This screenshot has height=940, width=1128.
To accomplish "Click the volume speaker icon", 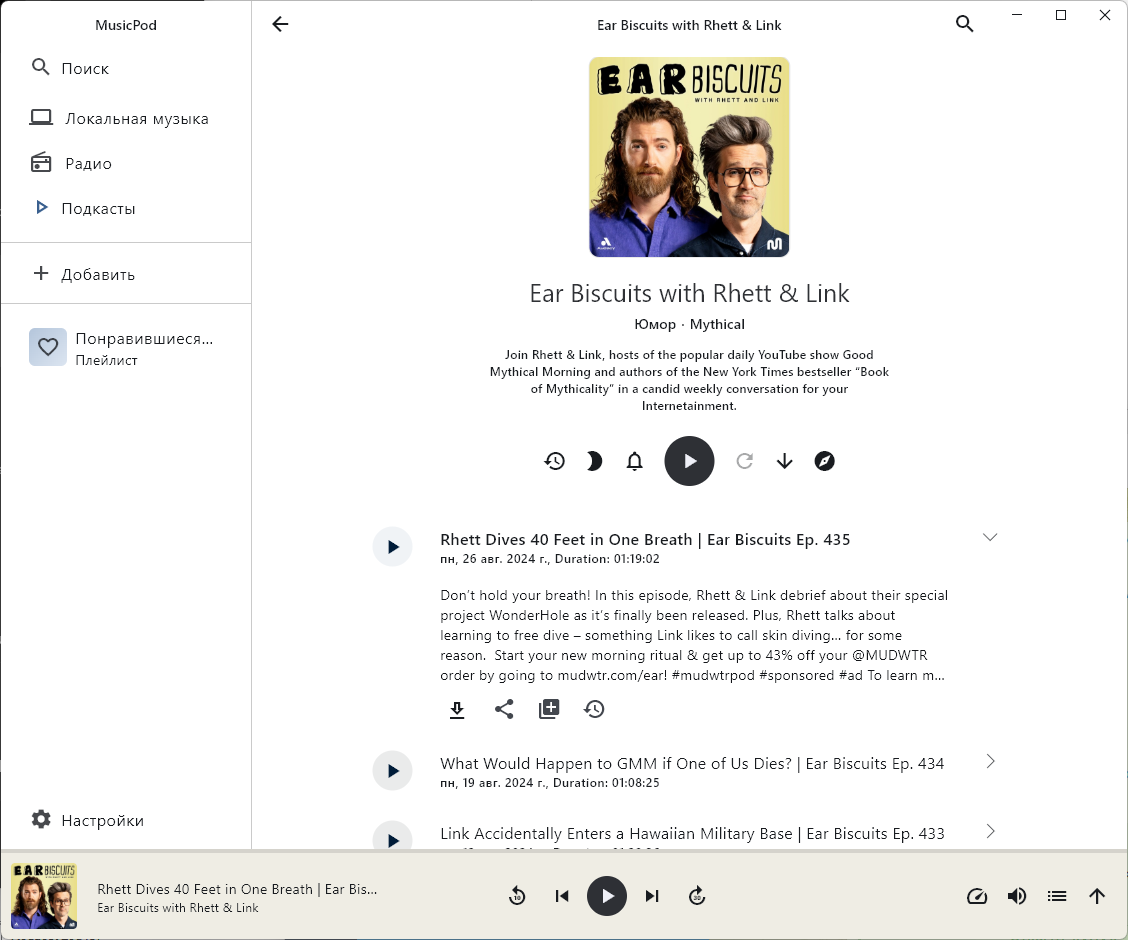I will pyautogui.click(x=1016, y=896).
